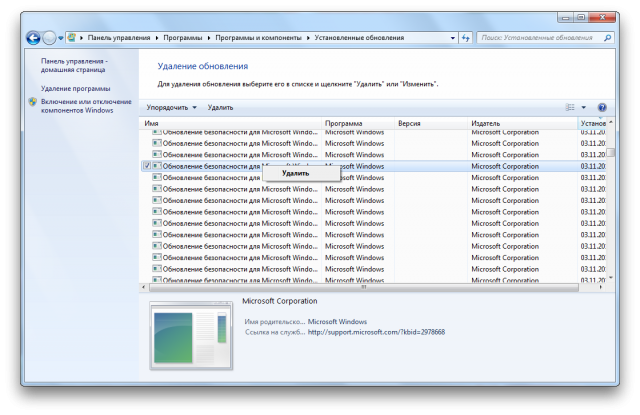Open Help via the question mark icon
The width and height of the screenshot is (640, 415).
click(x=602, y=107)
